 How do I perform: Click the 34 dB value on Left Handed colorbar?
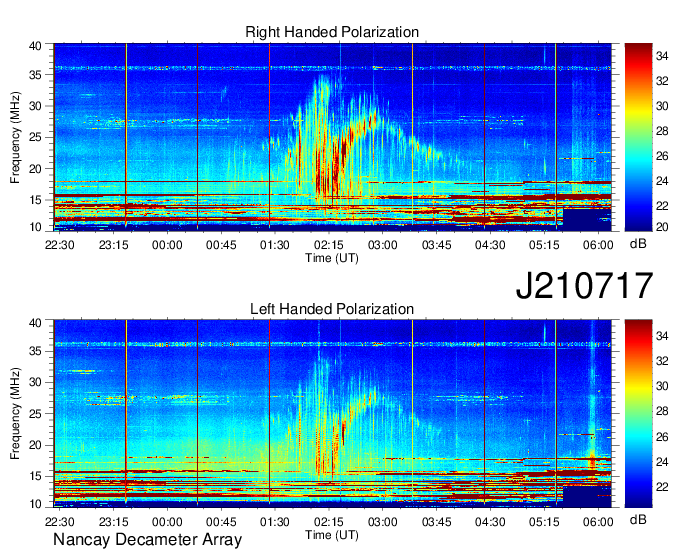(662, 336)
